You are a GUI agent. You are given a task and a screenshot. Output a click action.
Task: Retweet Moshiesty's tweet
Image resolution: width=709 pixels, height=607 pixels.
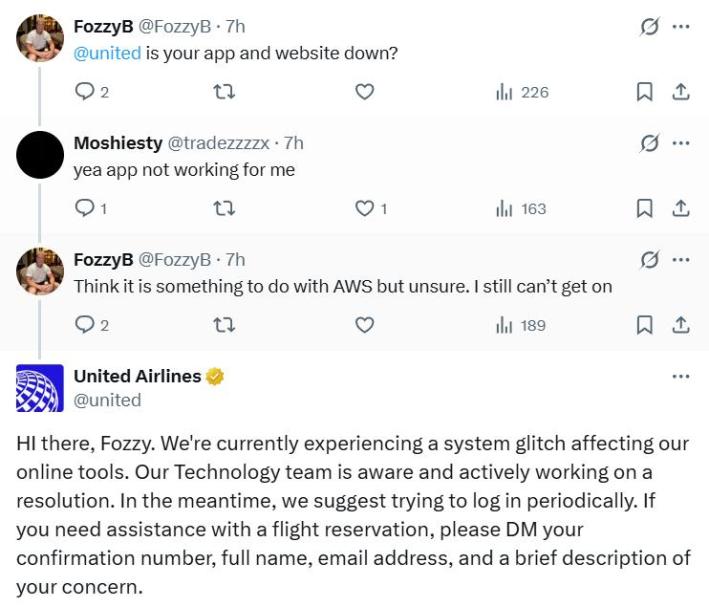tap(224, 208)
